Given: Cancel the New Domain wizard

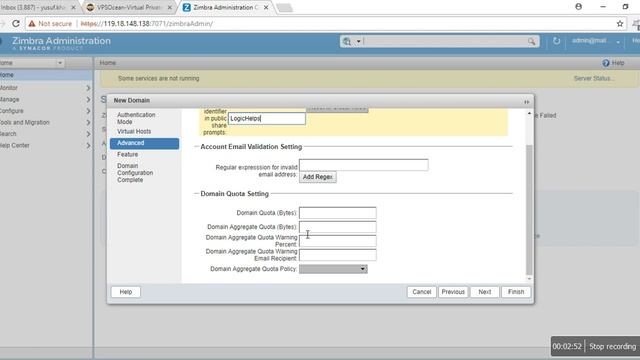Looking at the screenshot, I should tap(422, 292).
